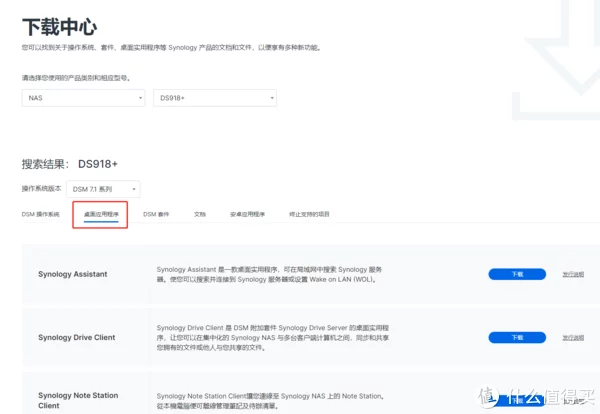Select the 桌面应用程序 tab

[101, 214]
